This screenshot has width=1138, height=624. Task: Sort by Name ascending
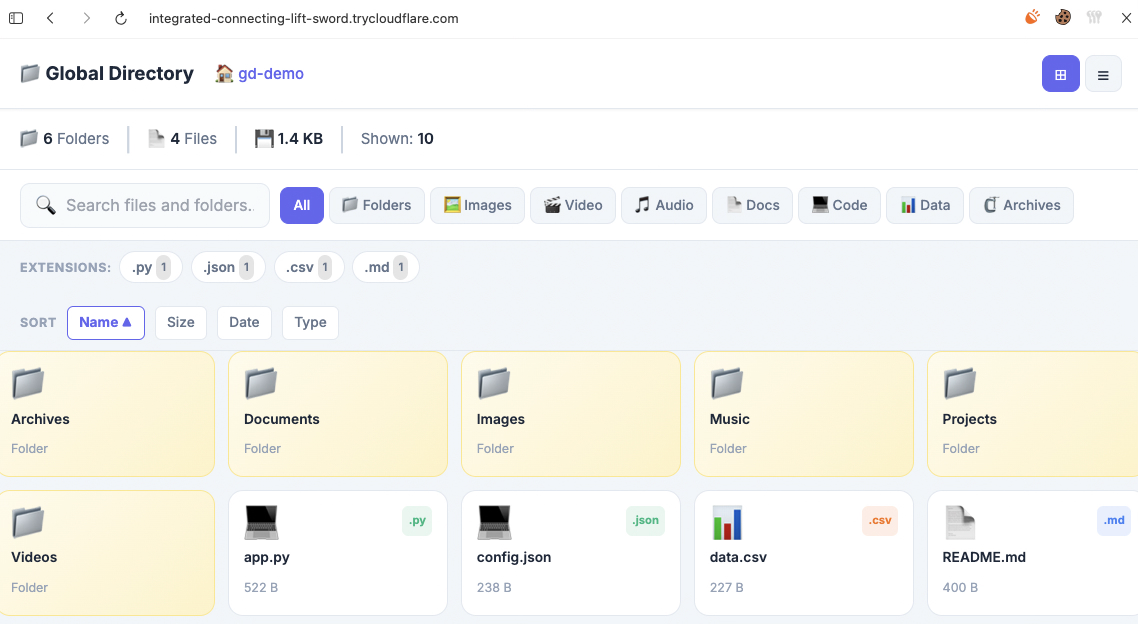click(106, 323)
